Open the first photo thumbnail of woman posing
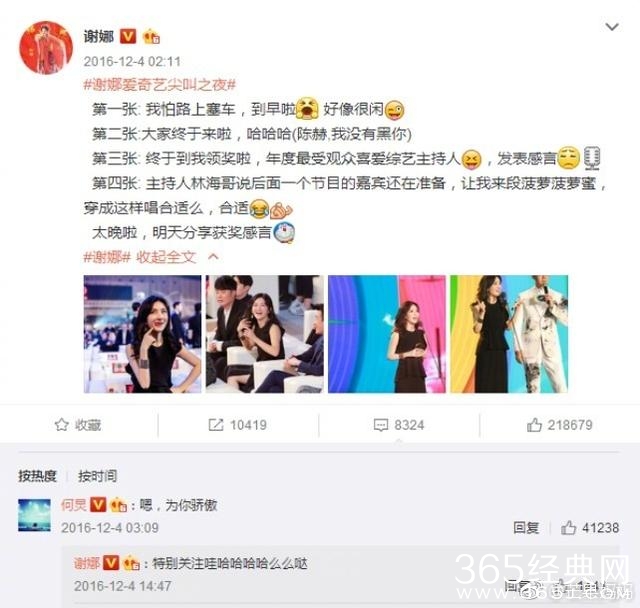 point(142,334)
